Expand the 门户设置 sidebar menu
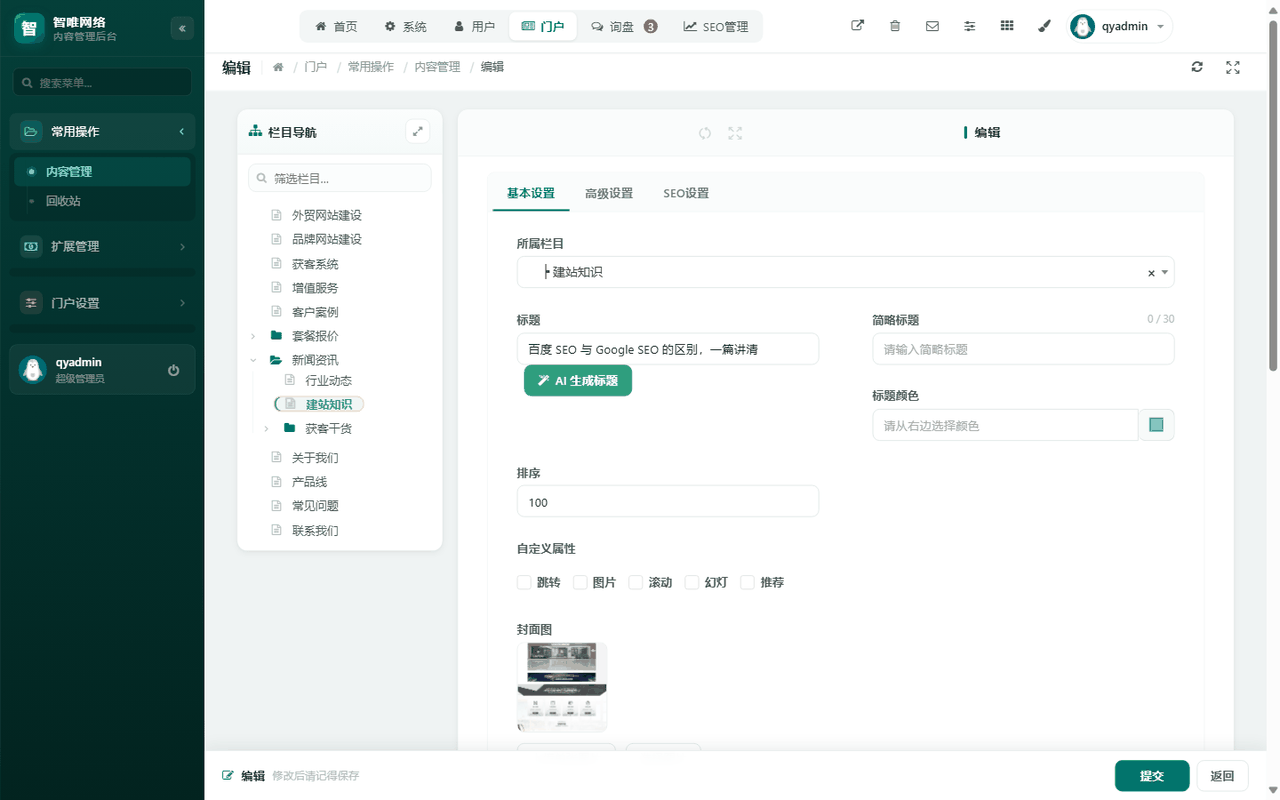The image size is (1280, 800). [x=104, y=303]
